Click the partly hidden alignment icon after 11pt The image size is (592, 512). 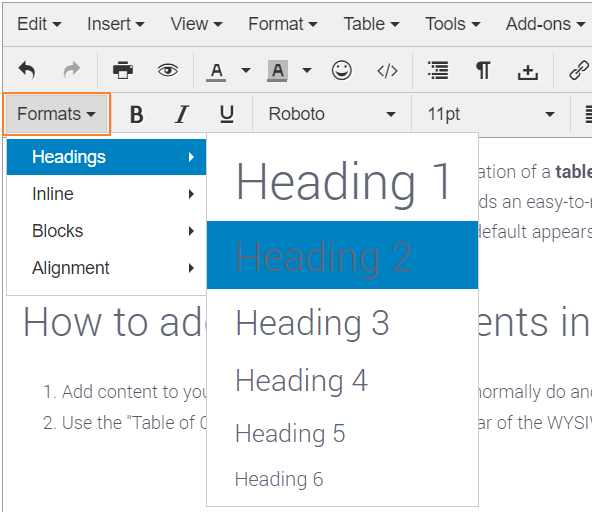tap(588, 114)
